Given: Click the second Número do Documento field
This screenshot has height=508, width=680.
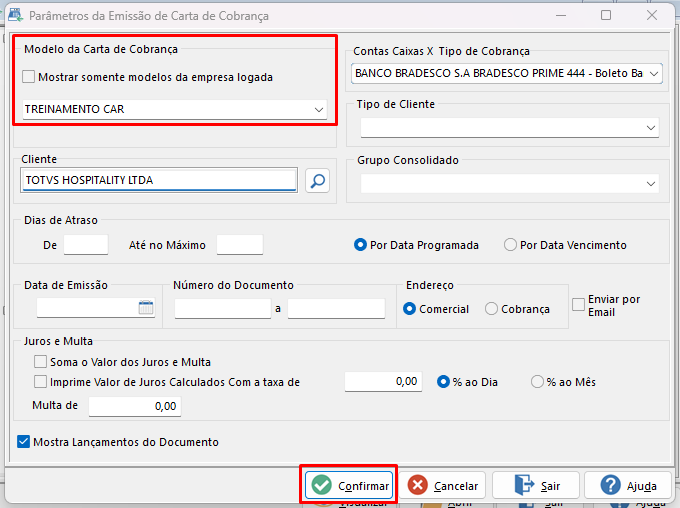Looking at the screenshot, I should click(337, 308).
